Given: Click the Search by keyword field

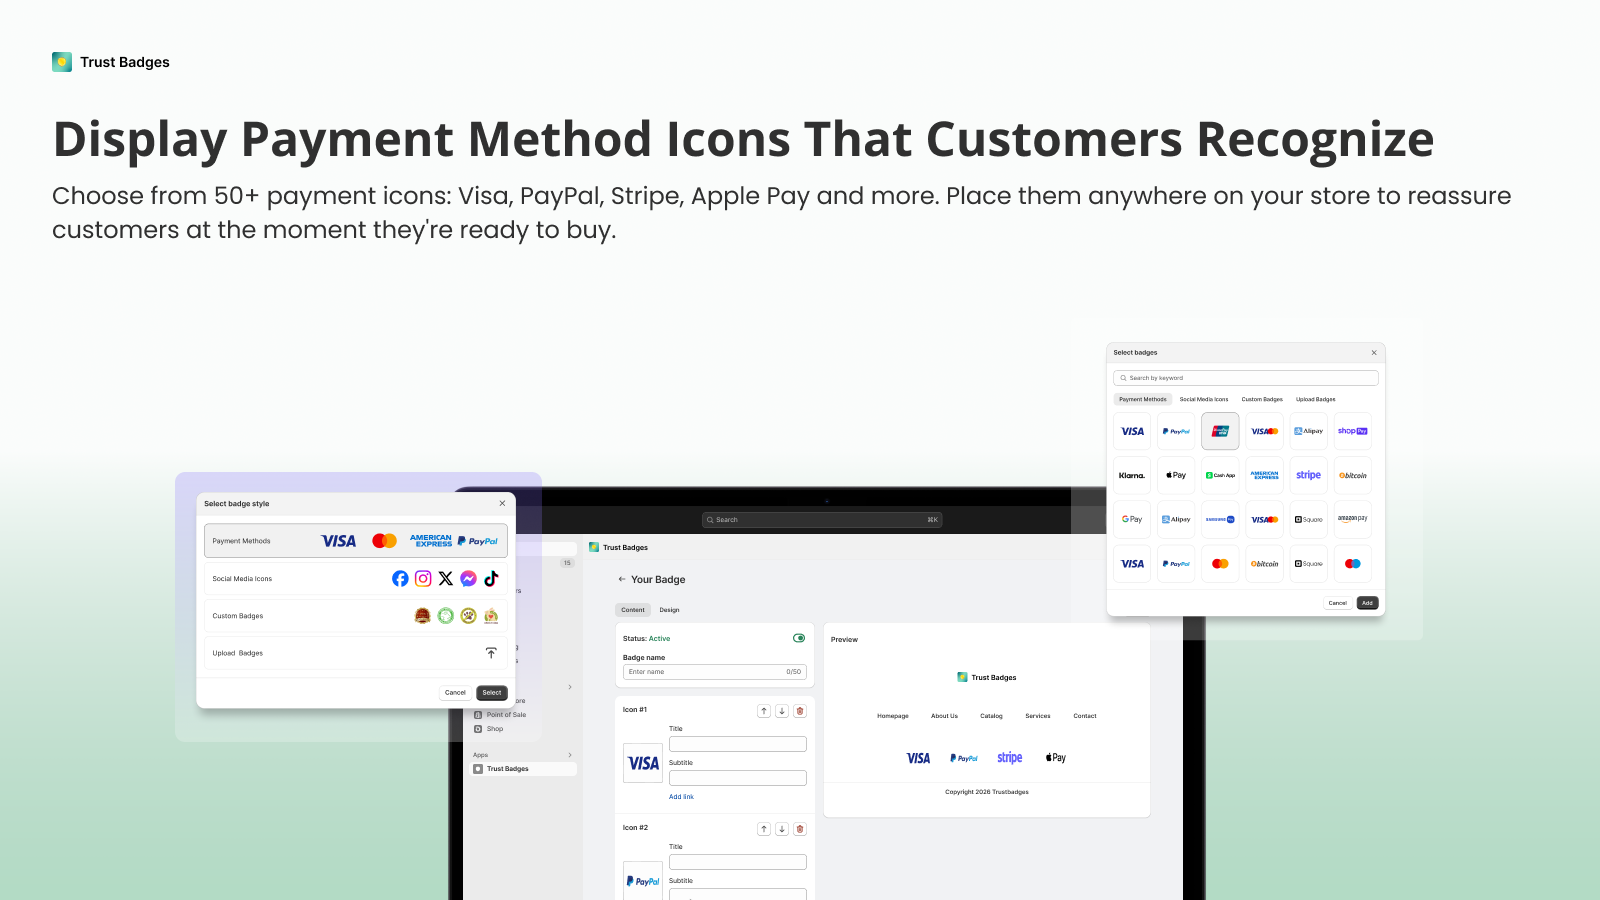Looking at the screenshot, I should point(1245,378).
